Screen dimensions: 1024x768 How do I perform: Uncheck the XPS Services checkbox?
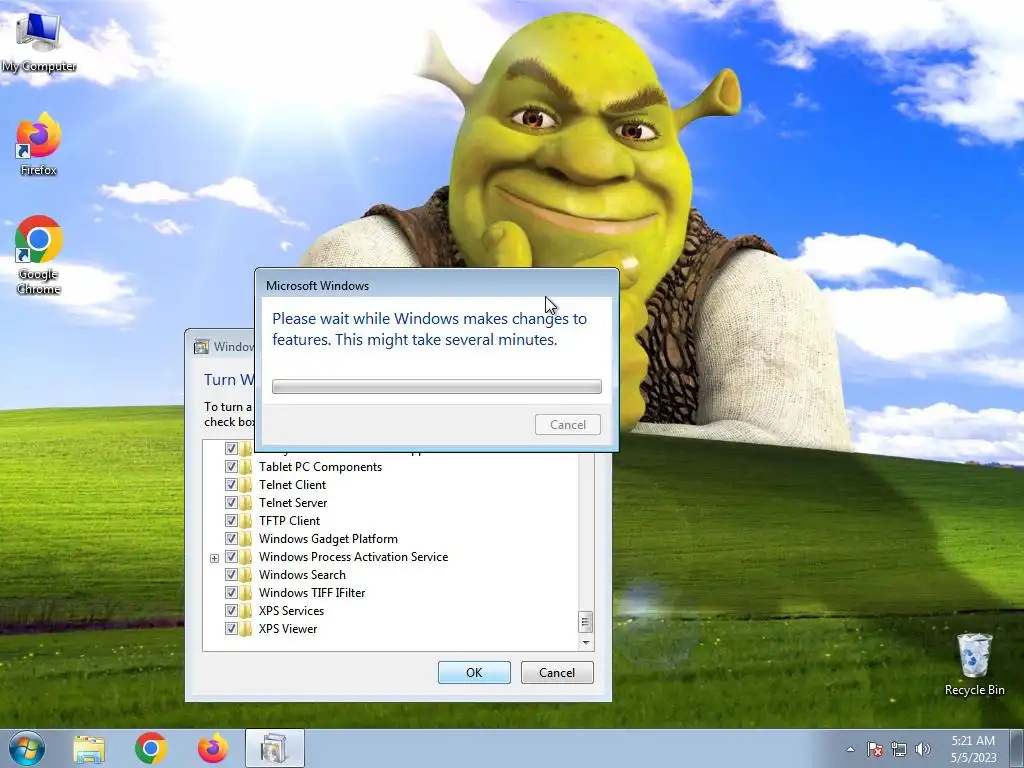[x=231, y=611]
